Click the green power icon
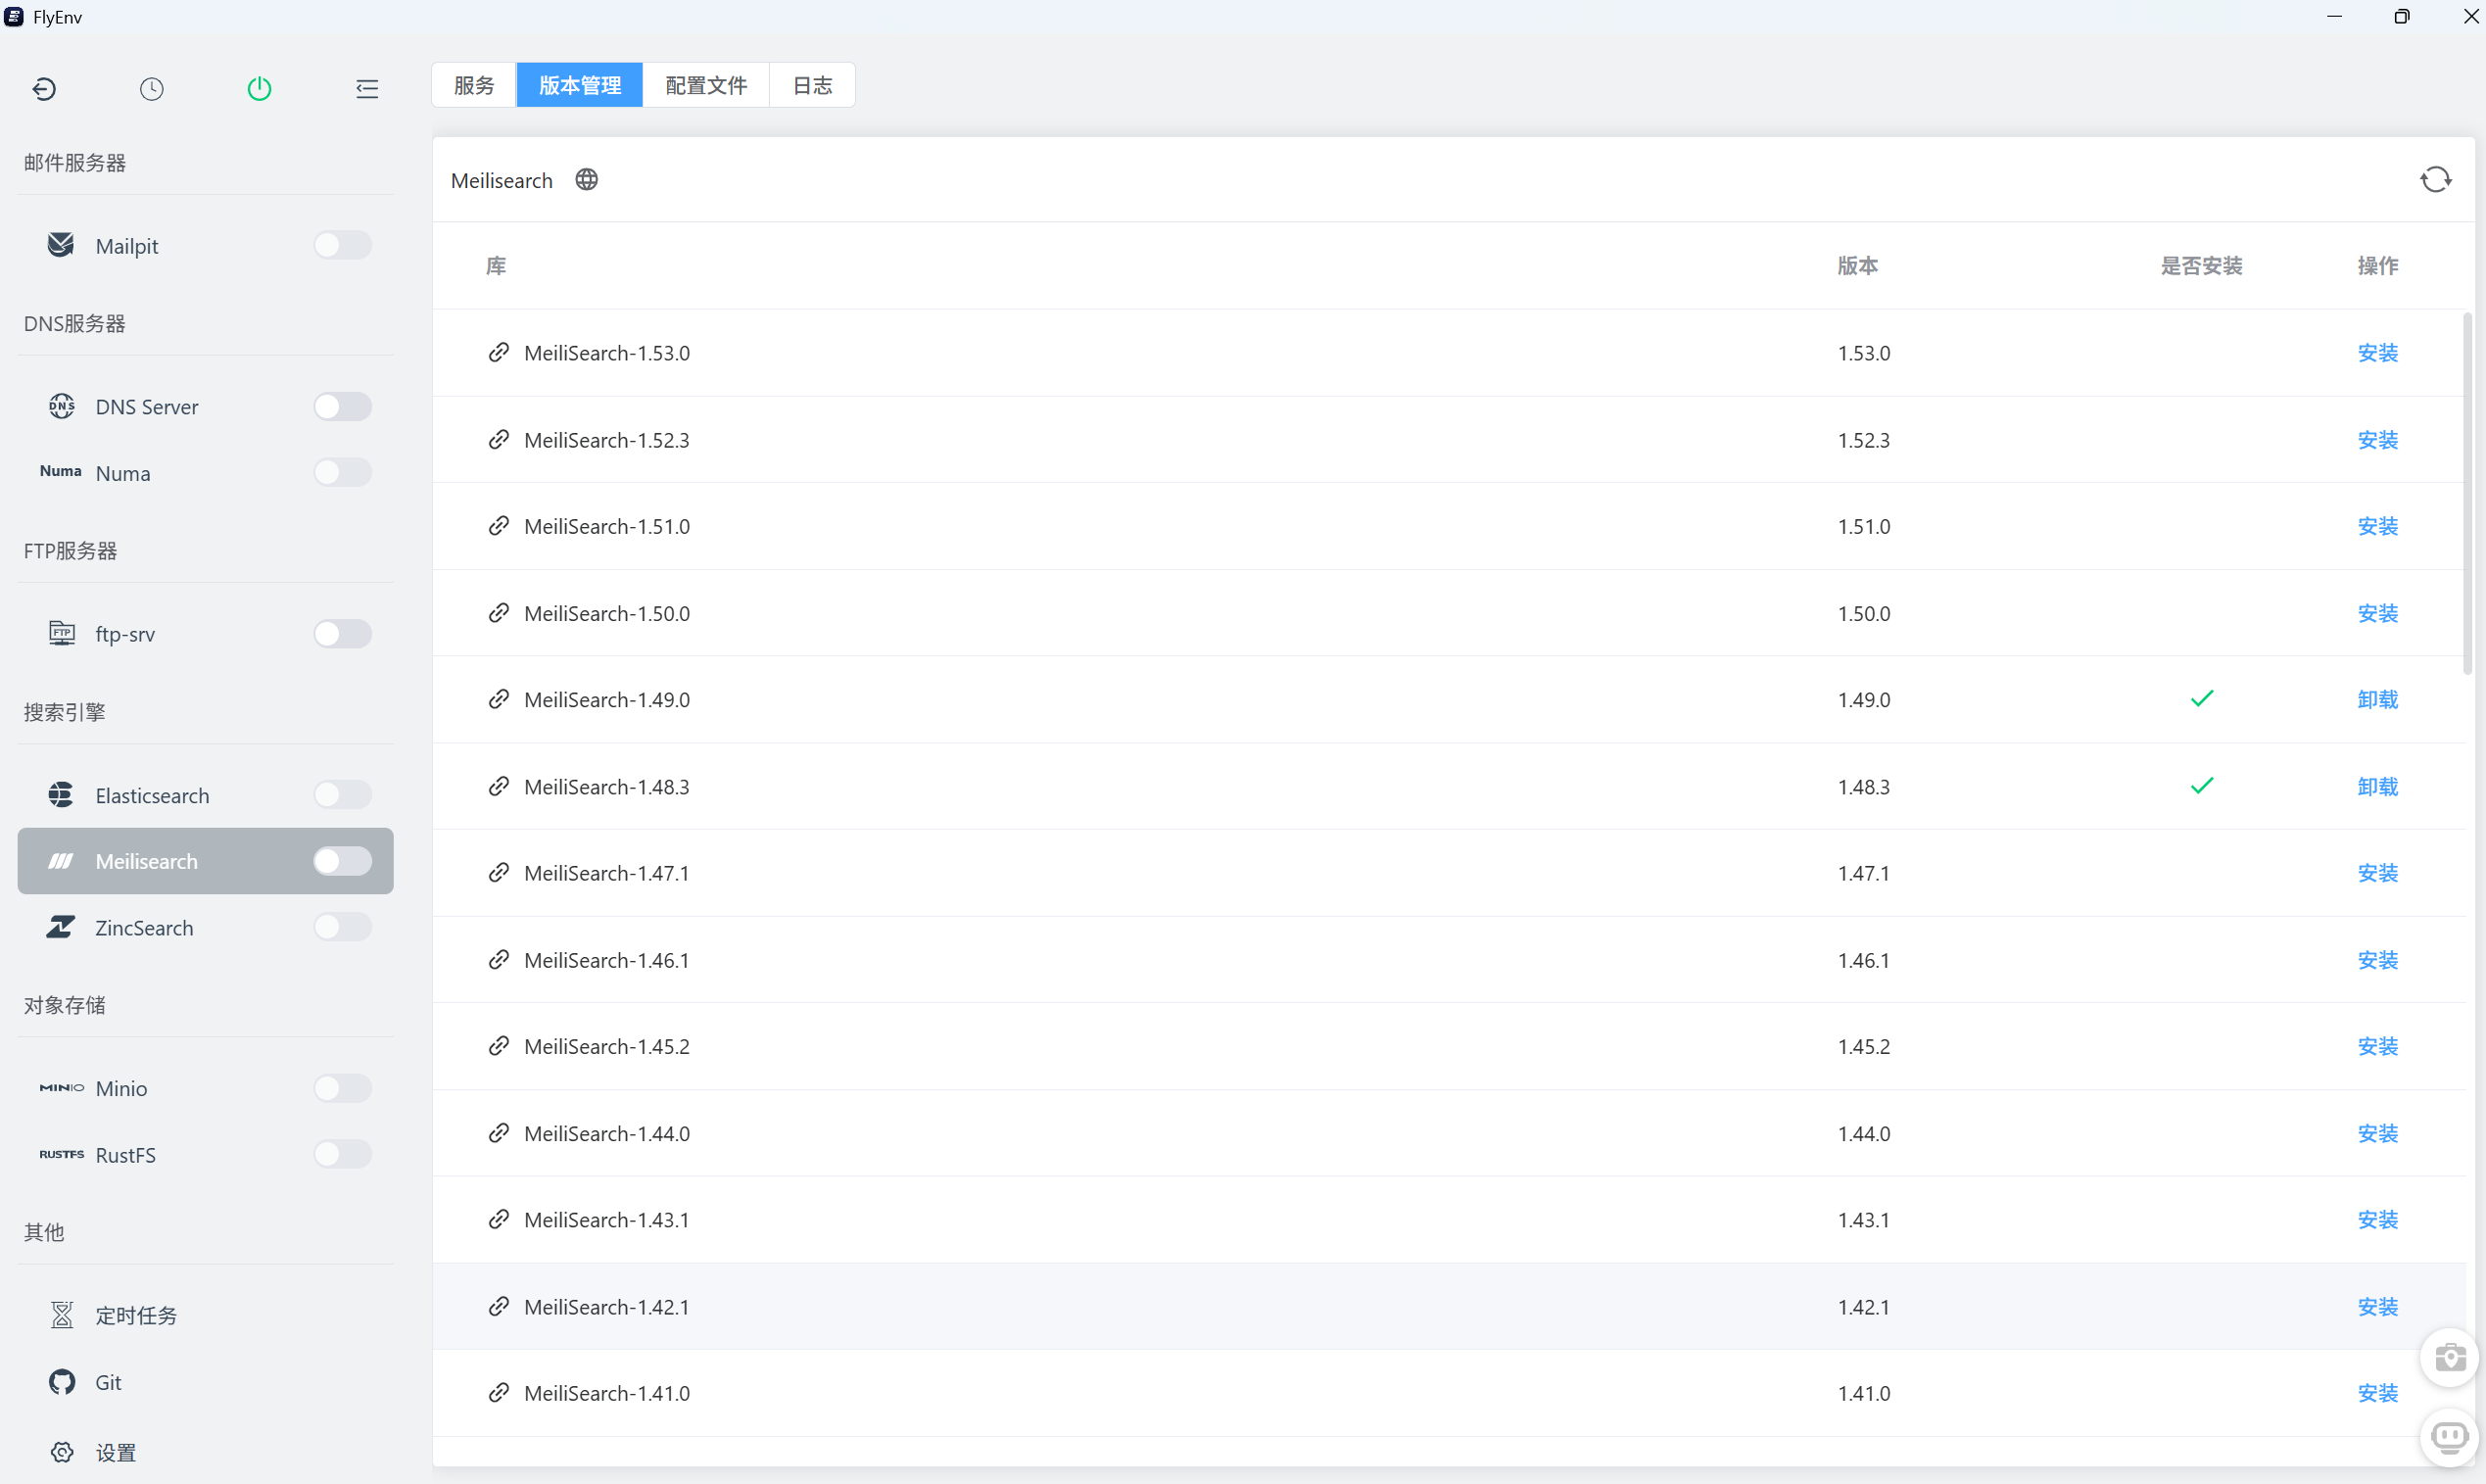The image size is (2486, 1484). click(259, 89)
